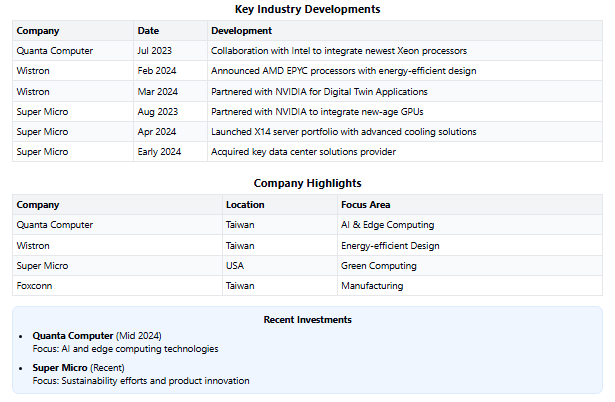The height and width of the screenshot is (402, 615).
Task: Click 'Manufacturing' focus cell
Action: coord(470,286)
